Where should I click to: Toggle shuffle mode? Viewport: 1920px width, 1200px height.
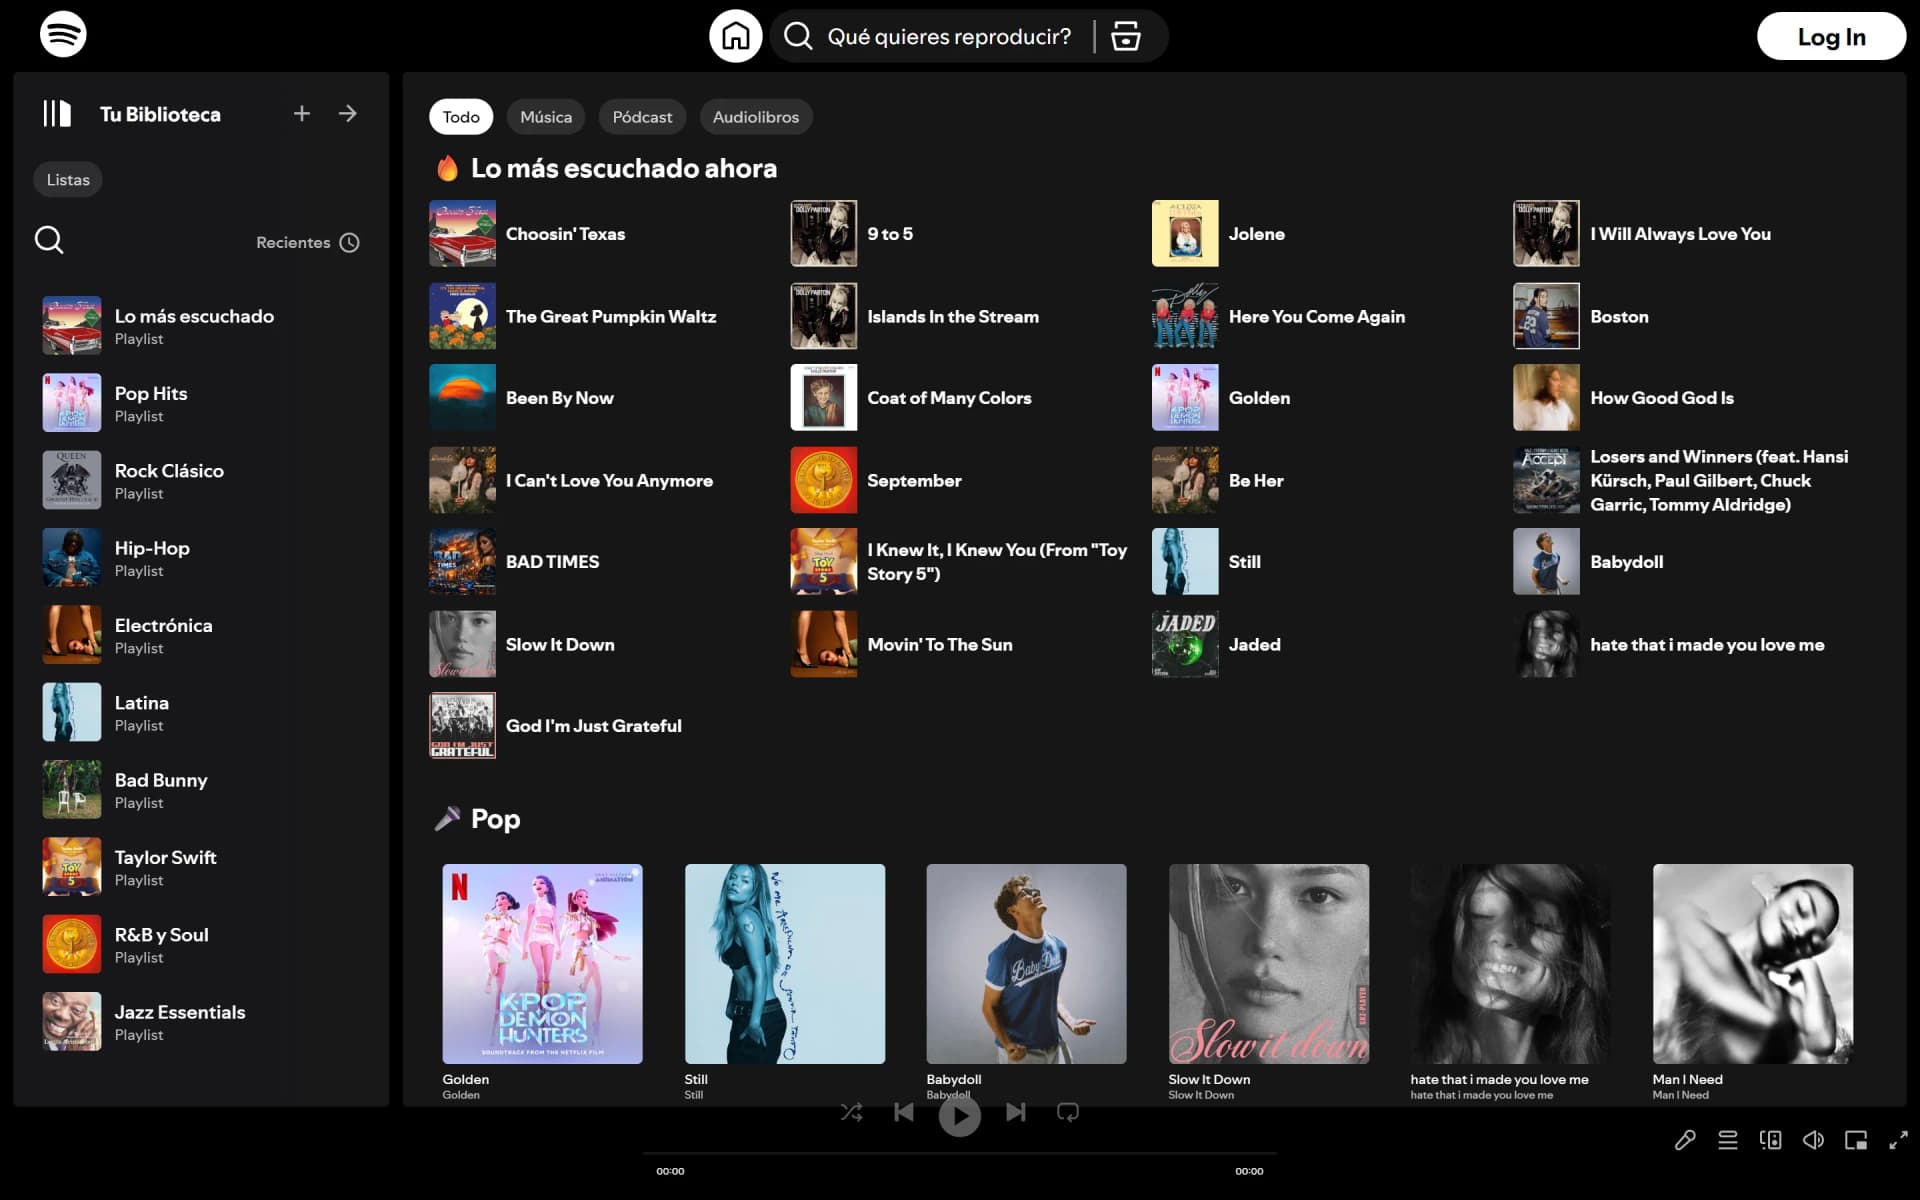[x=852, y=1112]
